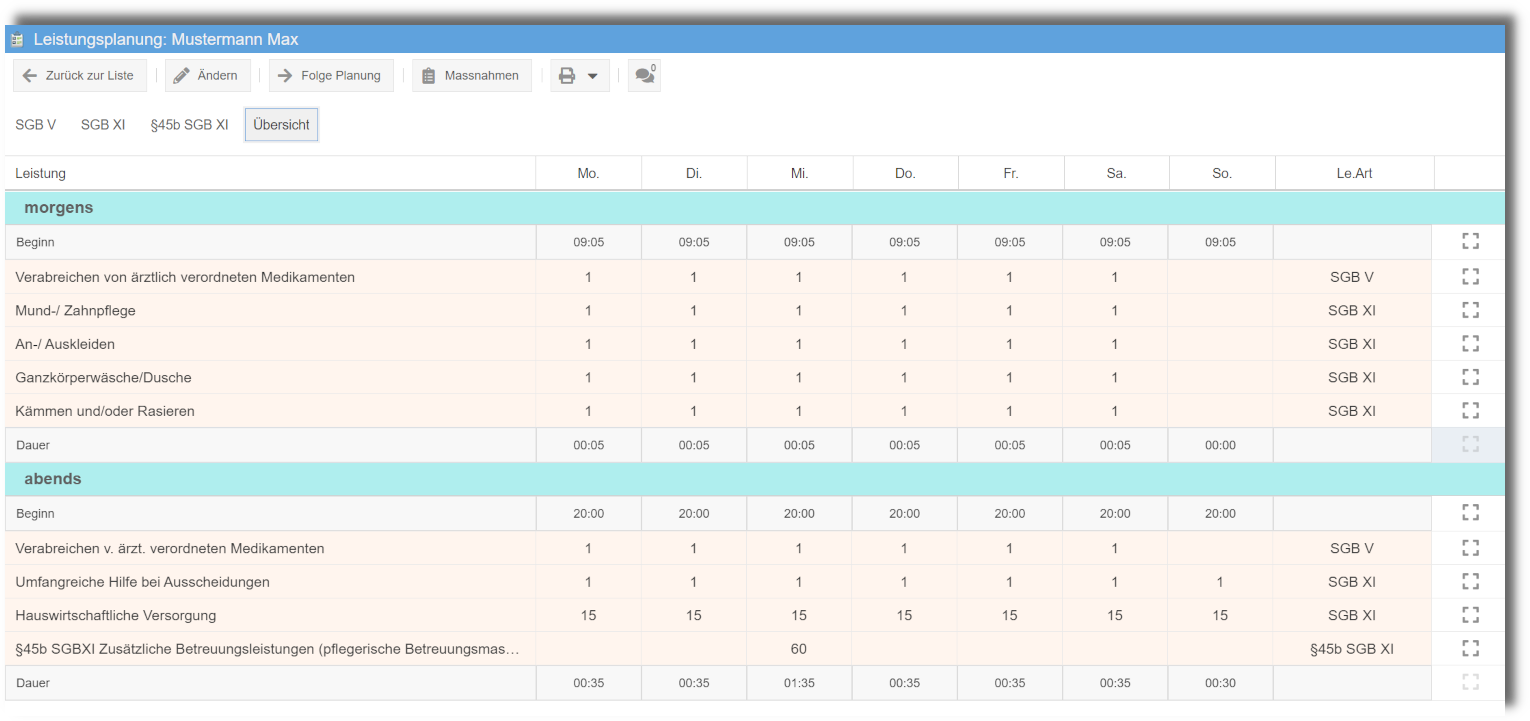Click Zurück zur Liste

pos(79,75)
